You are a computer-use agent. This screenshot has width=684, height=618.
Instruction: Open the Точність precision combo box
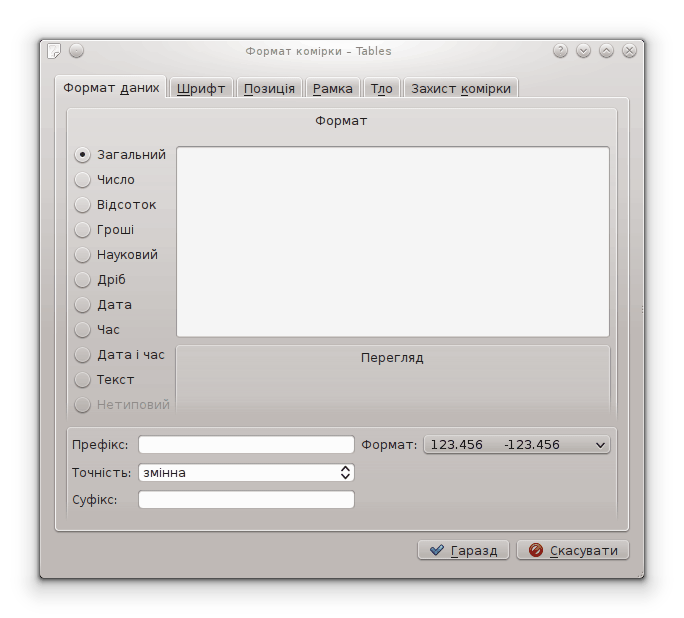pos(247,472)
